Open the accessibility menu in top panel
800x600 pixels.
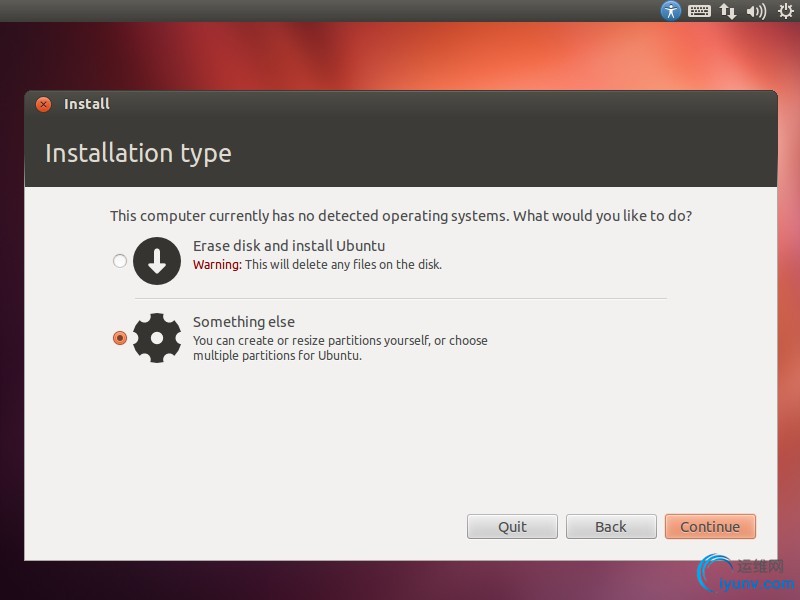pyautogui.click(x=671, y=10)
